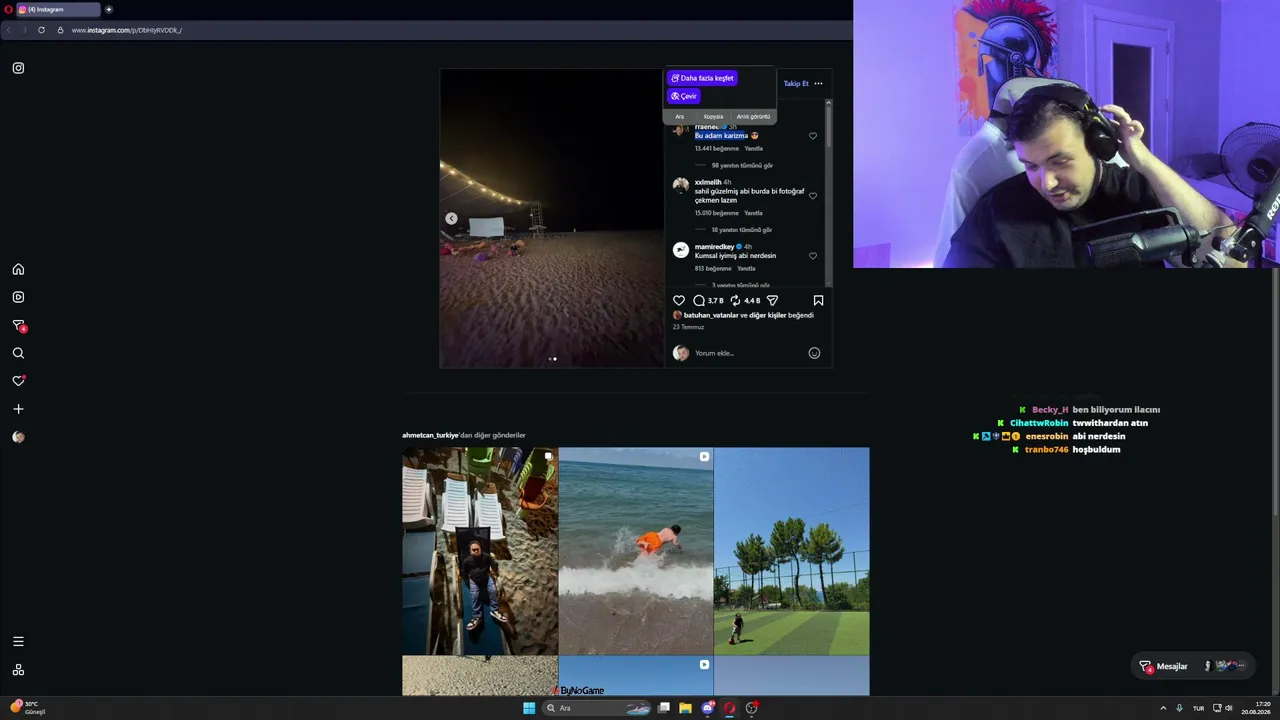Open the beach chair man post thumbnail
Image resolution: width=1280 pixels, height=720 pixels.
[x=480, y=551]
